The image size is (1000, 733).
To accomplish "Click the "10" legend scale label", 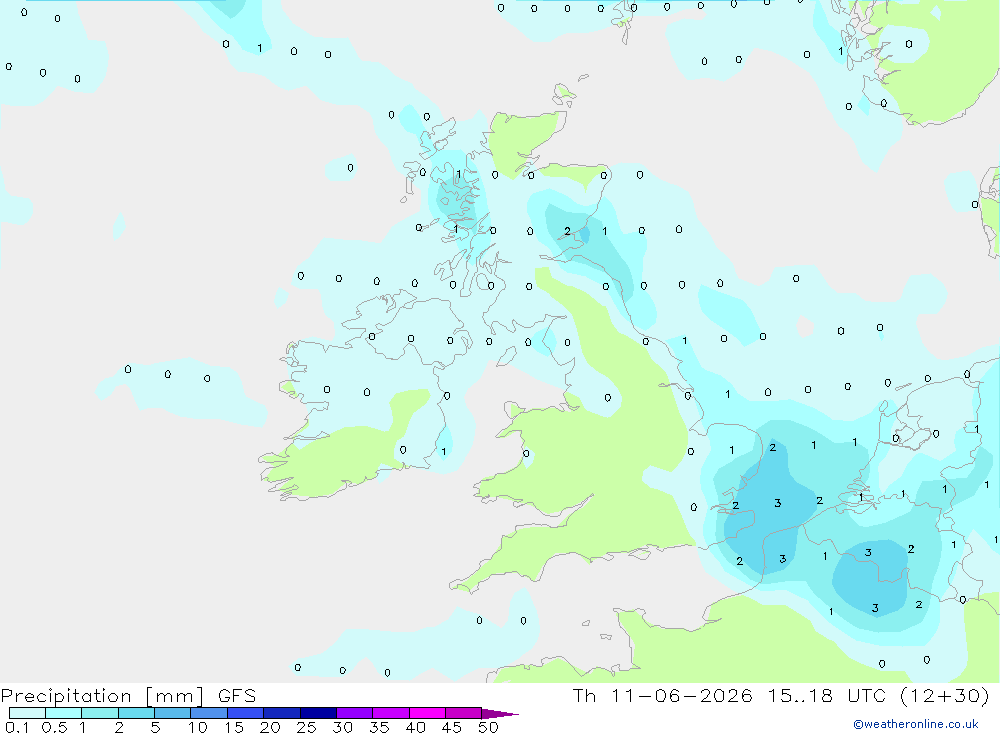I will coord(198,727).
